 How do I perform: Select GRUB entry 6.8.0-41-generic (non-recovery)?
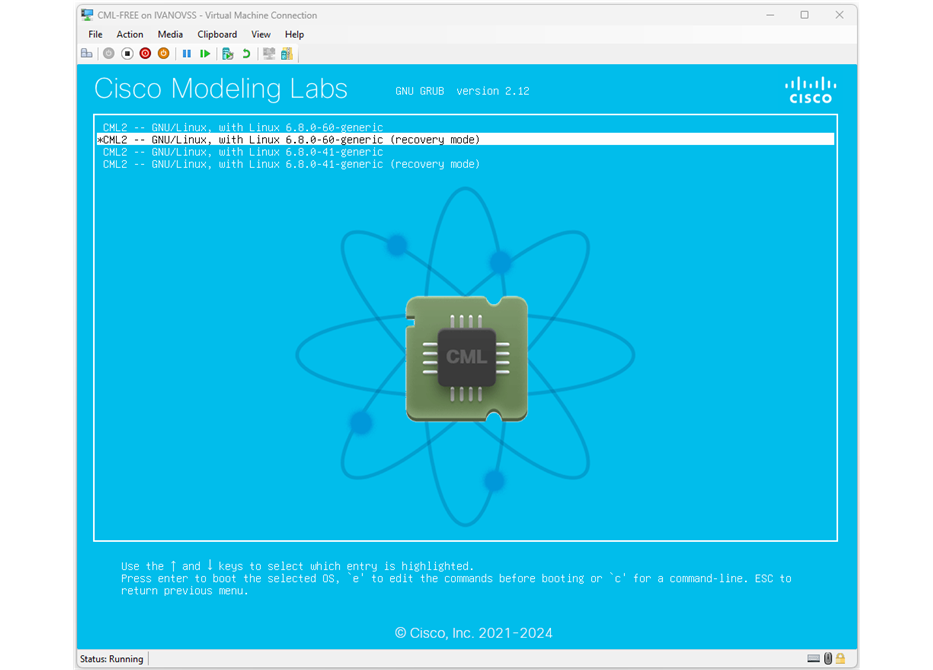click(x=465, y=152)
